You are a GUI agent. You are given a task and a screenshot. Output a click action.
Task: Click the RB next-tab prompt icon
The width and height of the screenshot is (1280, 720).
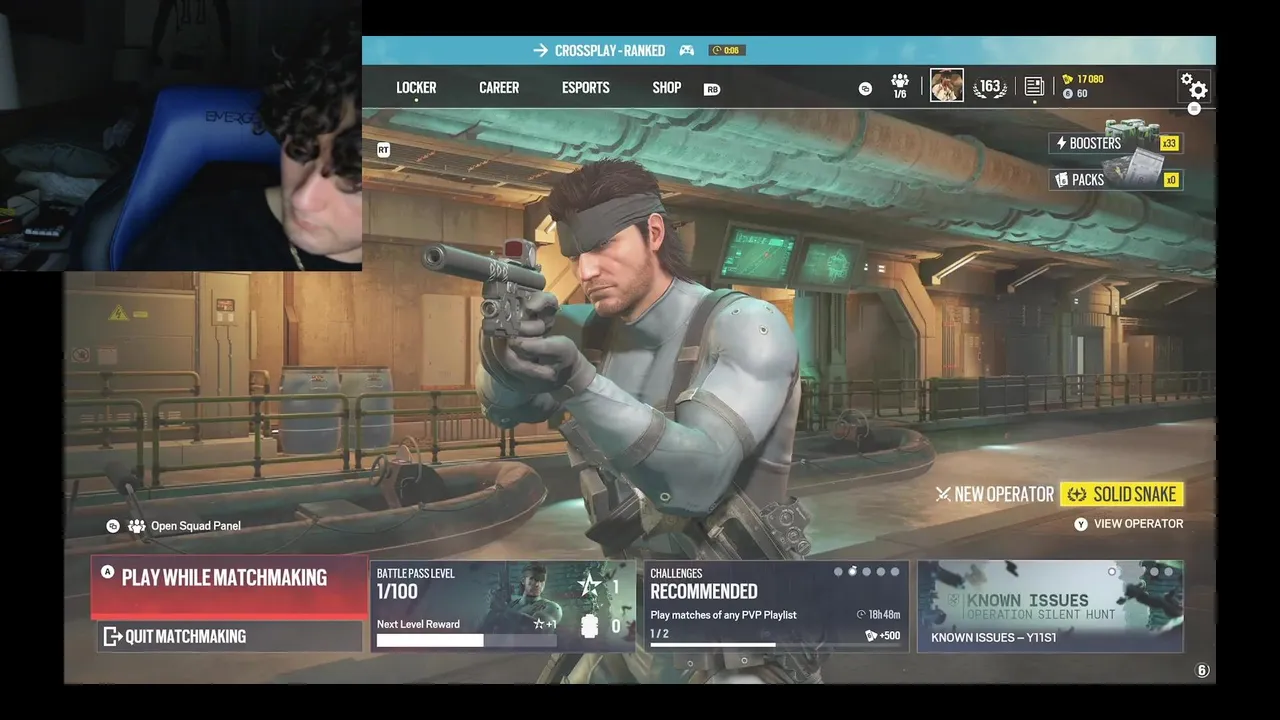coord(712,89)
